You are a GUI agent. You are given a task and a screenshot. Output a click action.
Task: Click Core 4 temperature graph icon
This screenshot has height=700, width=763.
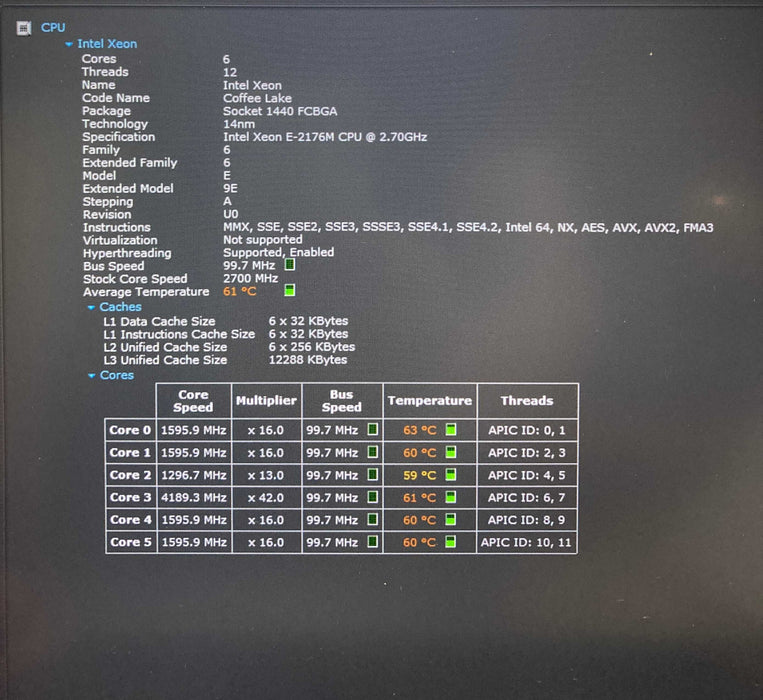(451, 520)
